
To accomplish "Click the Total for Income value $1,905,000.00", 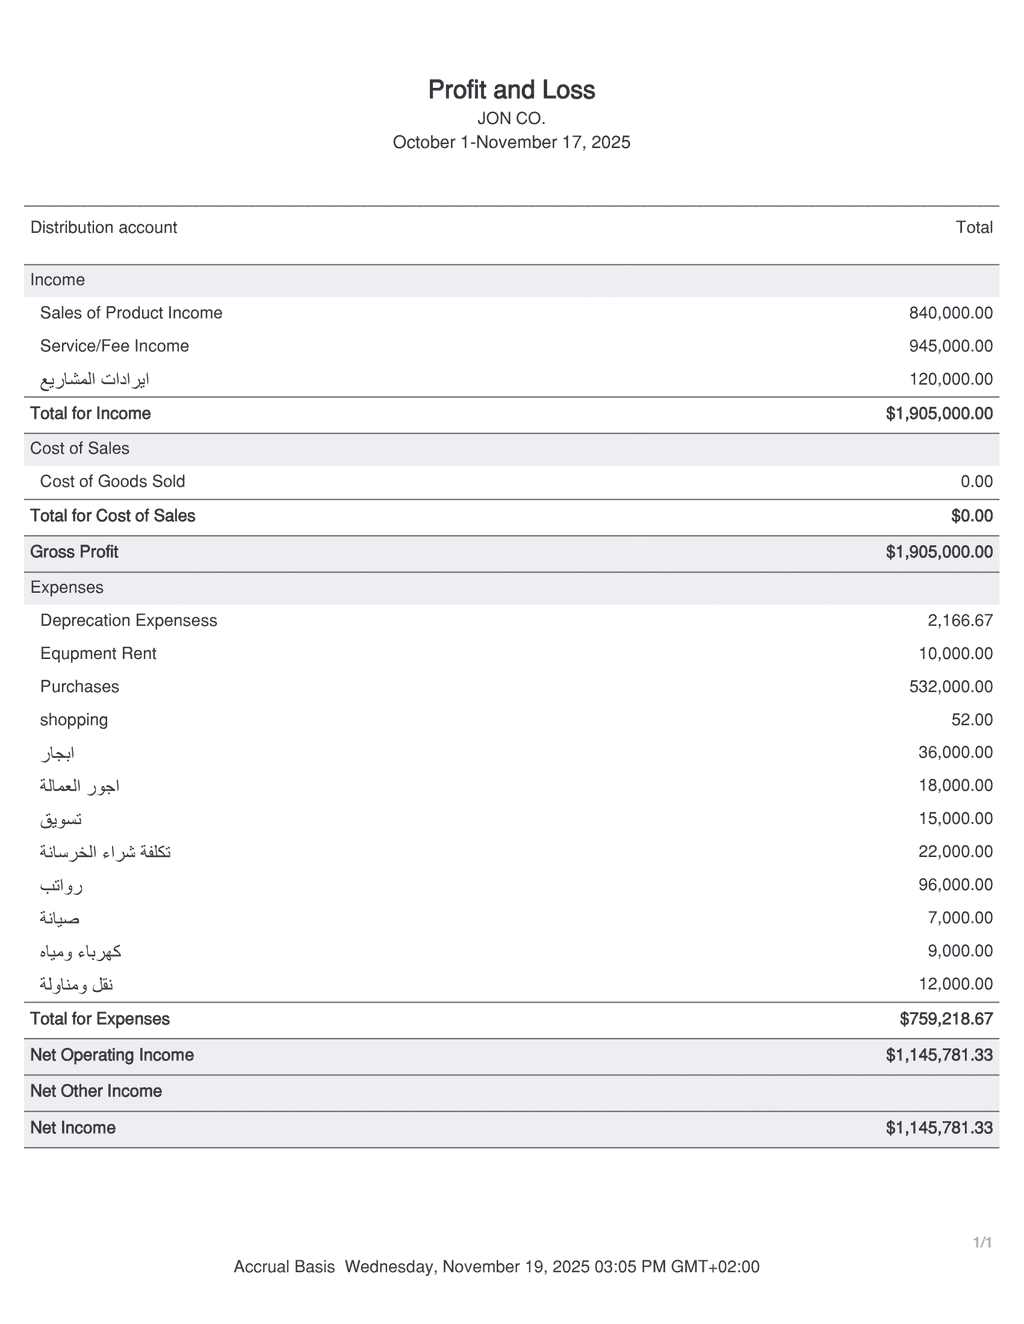I will [939, 414].
